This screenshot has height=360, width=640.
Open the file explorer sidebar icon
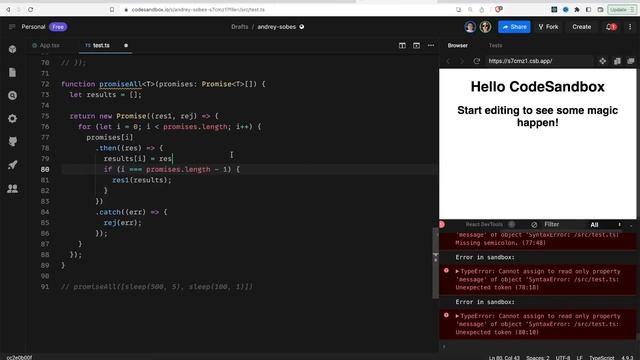point(13,72)
